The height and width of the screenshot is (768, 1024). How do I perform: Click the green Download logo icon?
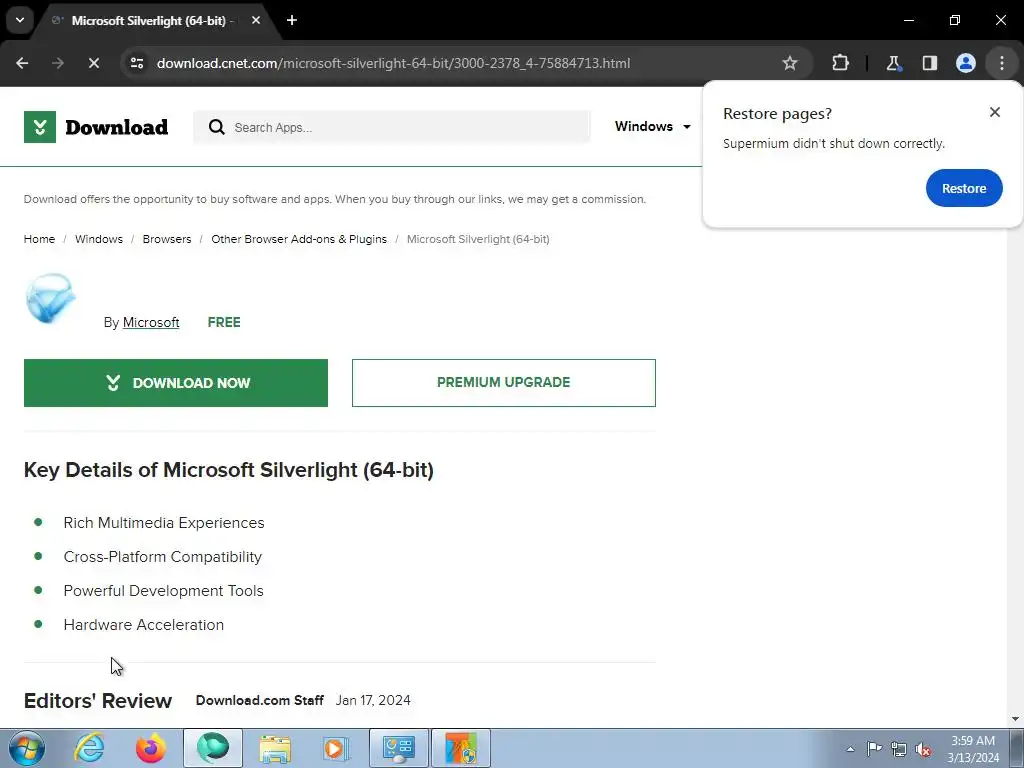[40, 127]
